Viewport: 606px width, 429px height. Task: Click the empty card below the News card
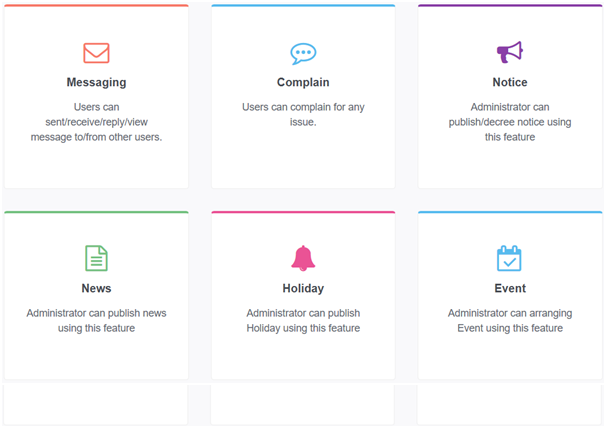click(x=95, y=405)
